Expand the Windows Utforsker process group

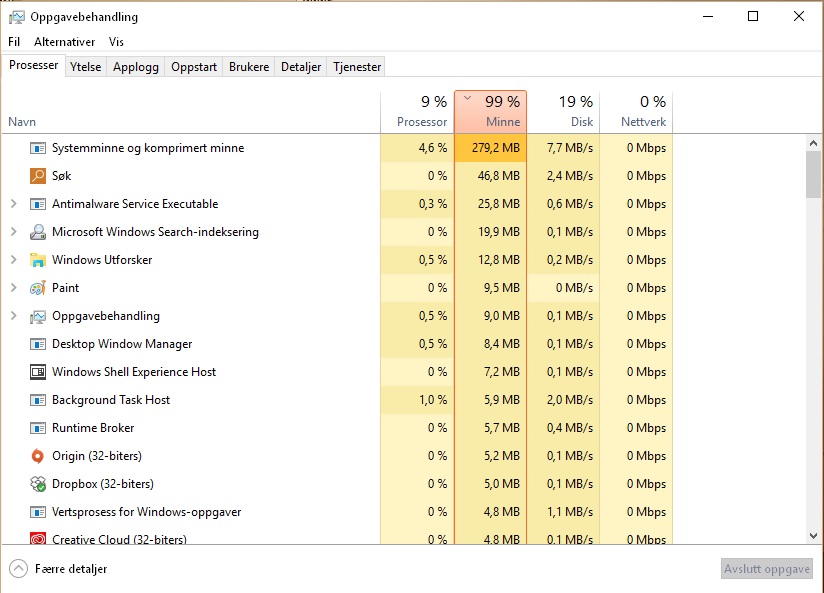point(14,260)
